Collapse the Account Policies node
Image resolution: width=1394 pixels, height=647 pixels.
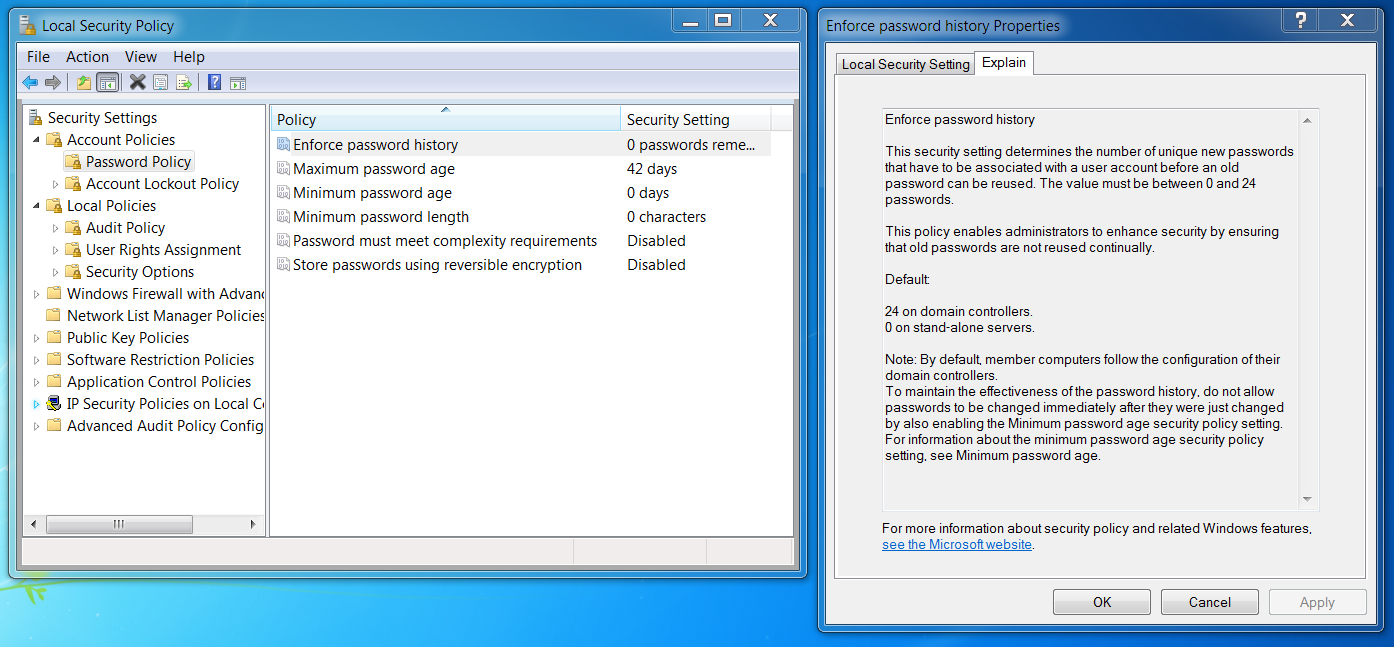coord(37,139)
